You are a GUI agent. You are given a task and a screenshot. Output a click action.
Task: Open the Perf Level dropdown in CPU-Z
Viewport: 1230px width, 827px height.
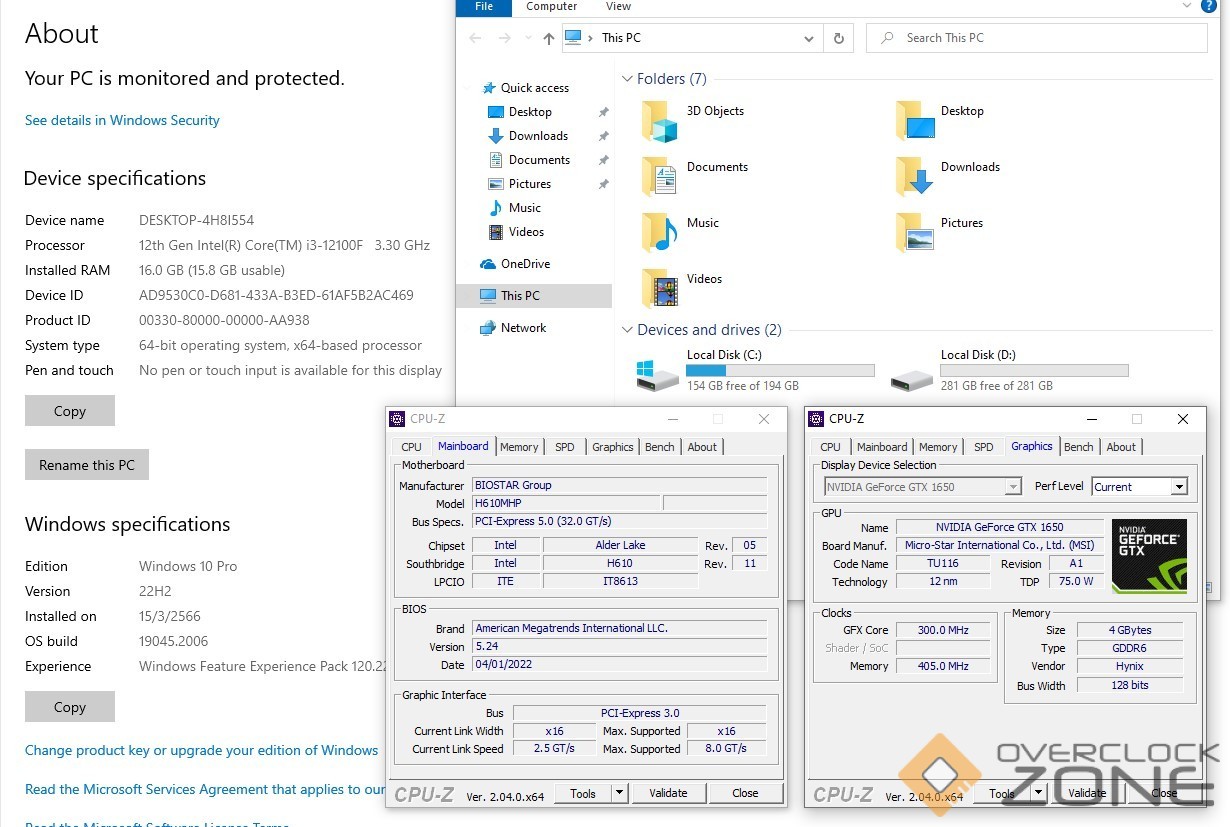tap(1178, 487)
